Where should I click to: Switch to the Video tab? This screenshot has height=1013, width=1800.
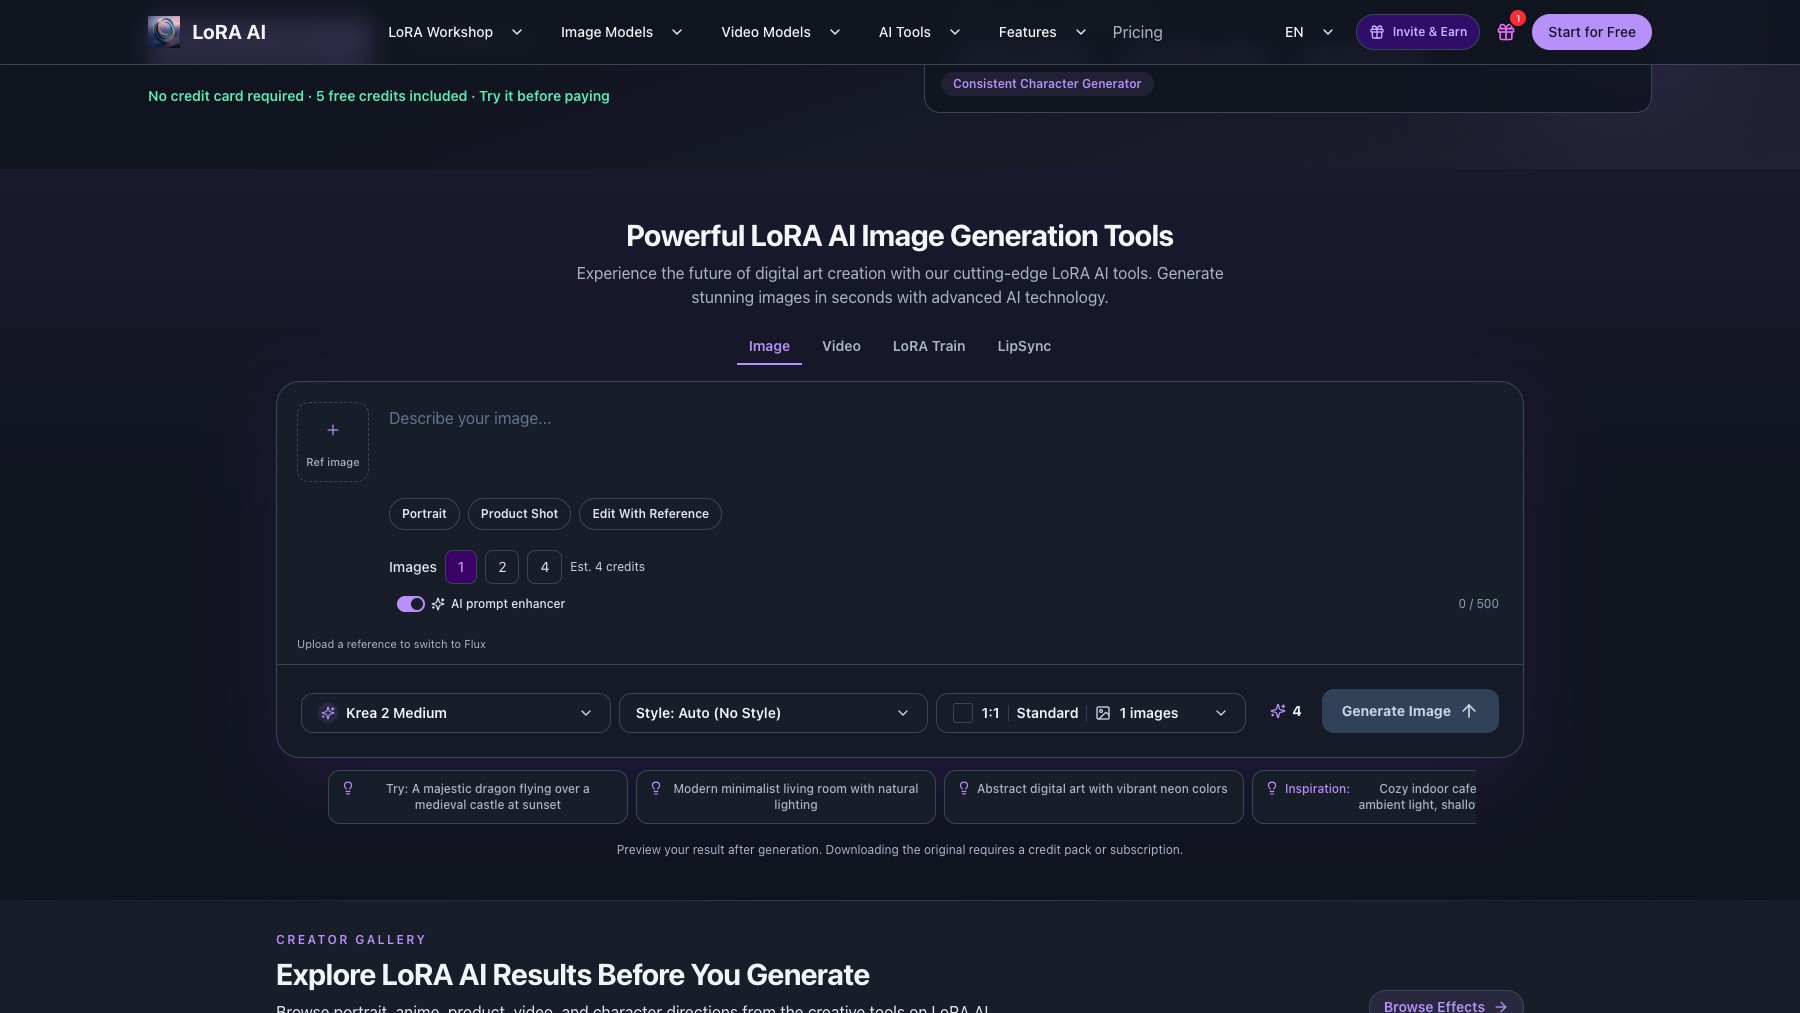(x=841, y=346)
